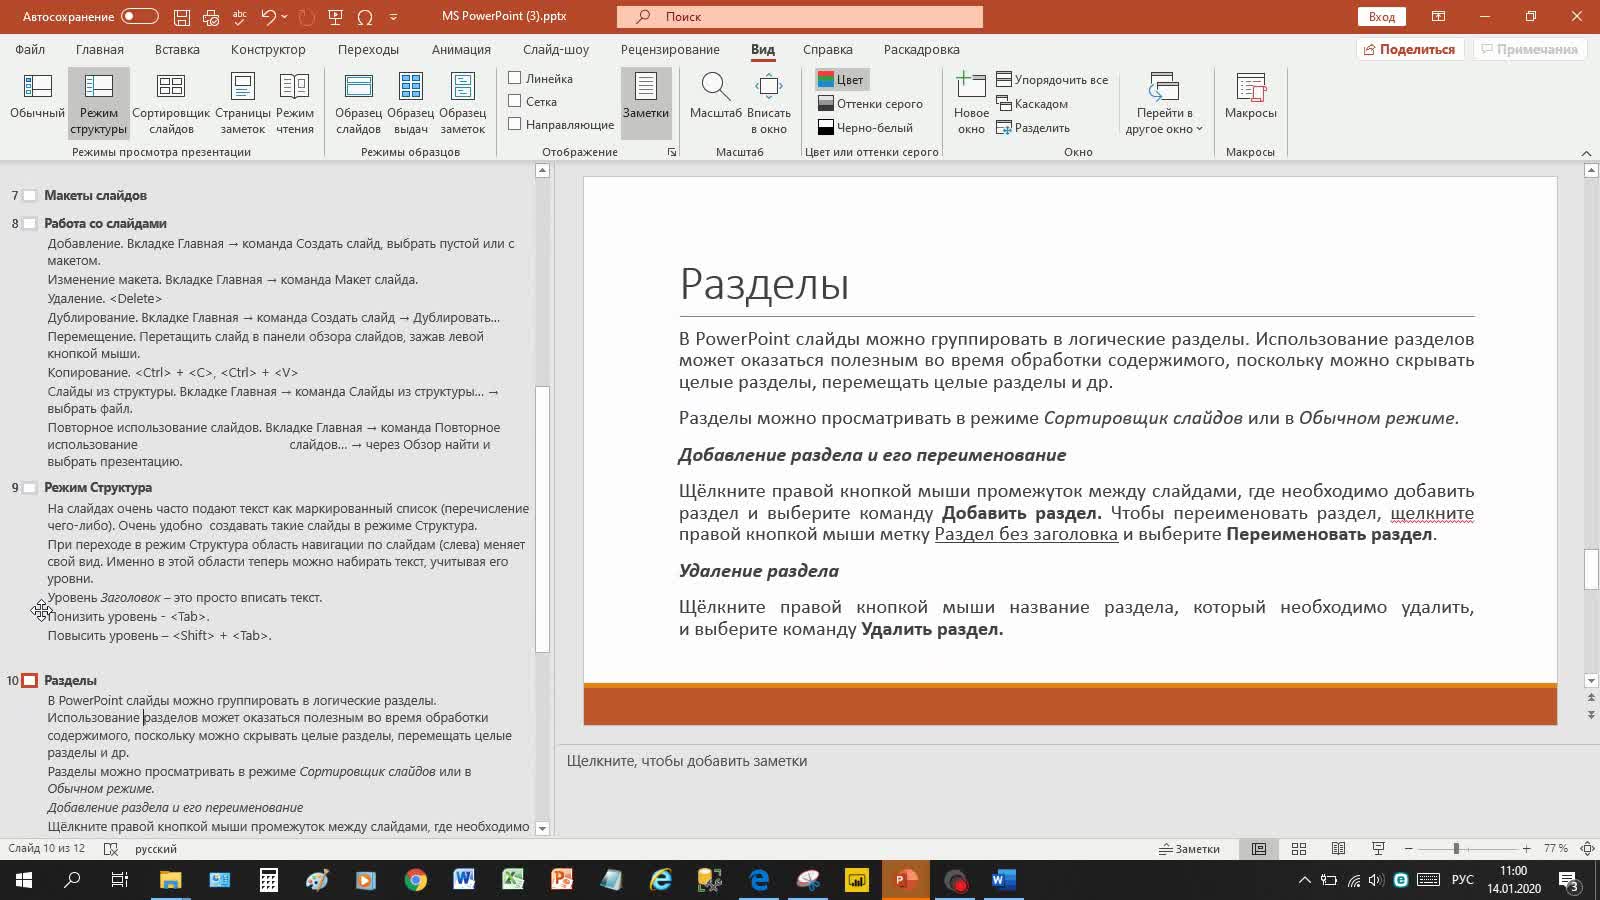
Task: Toggle Notes (Заметки) in status bar
Action: pyautogui.click(x=1190, y=849)
